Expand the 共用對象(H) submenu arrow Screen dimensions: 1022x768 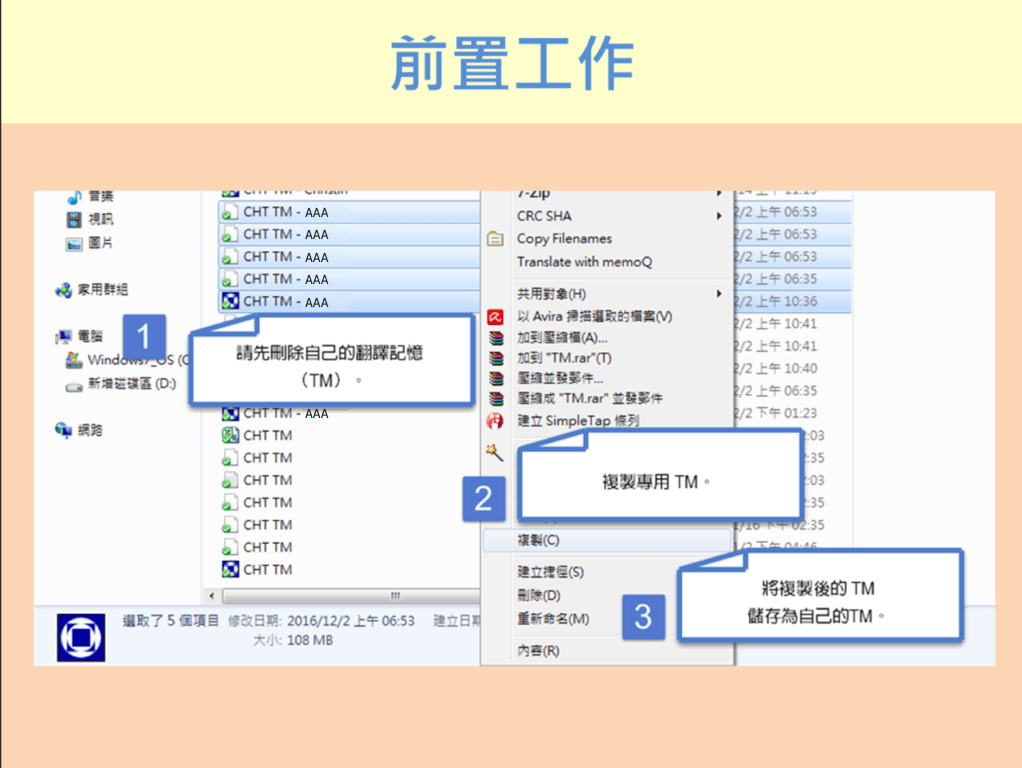click(718, 294)
